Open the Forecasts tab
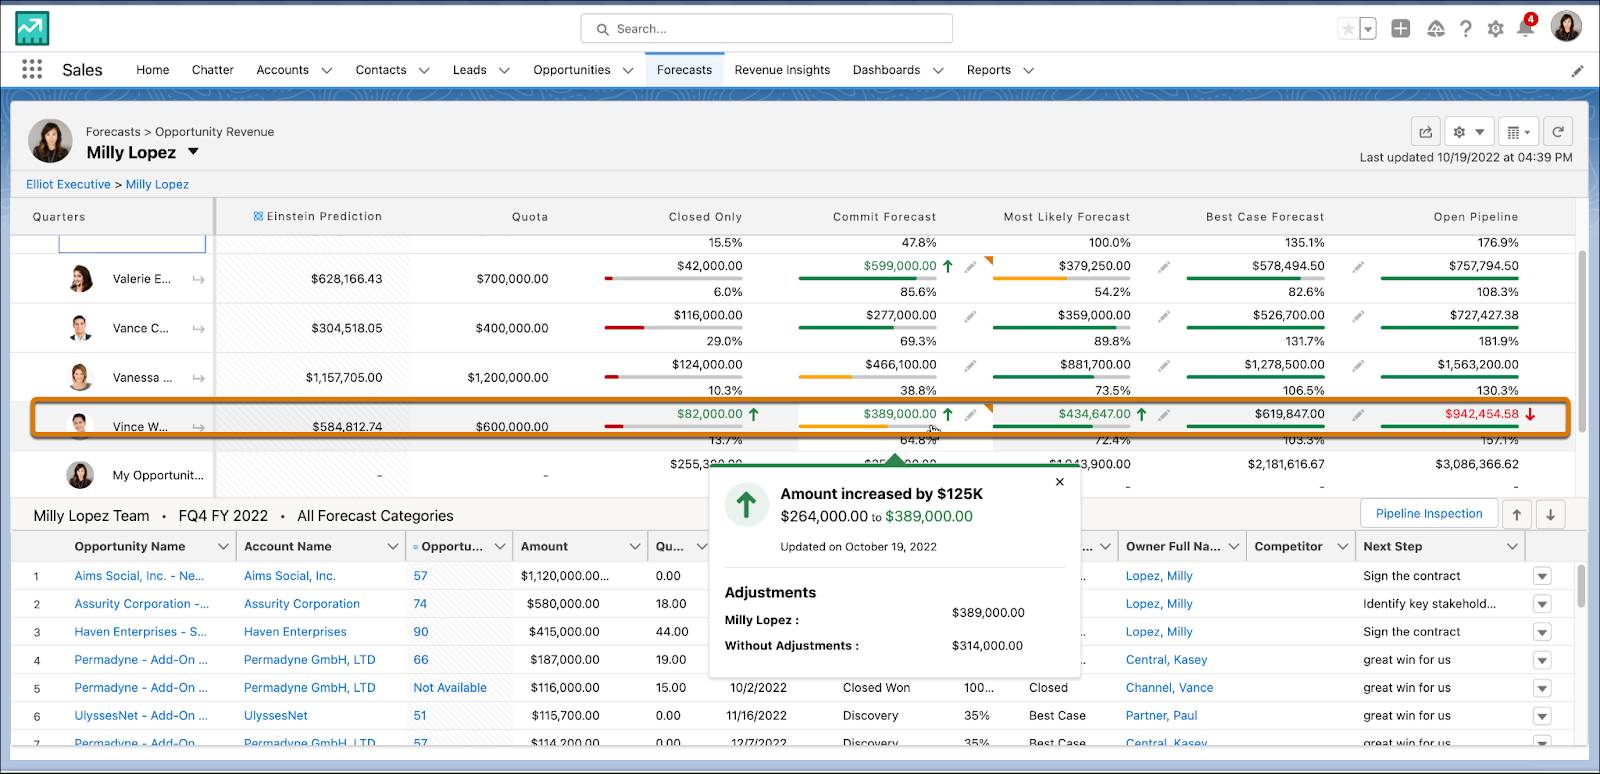The image size is (1600, 774). click(x=684, y=70)
